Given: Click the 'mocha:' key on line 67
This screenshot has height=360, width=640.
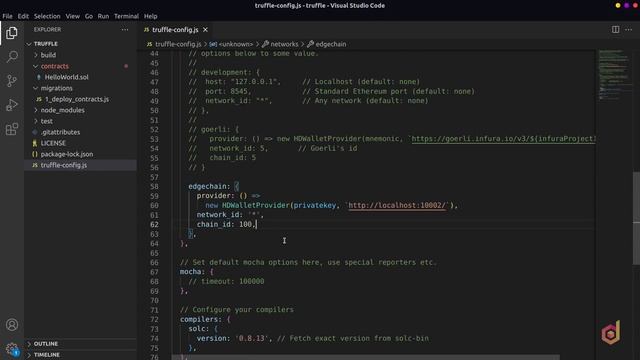Looking at the screenshot, I should (x=191, y=272).
